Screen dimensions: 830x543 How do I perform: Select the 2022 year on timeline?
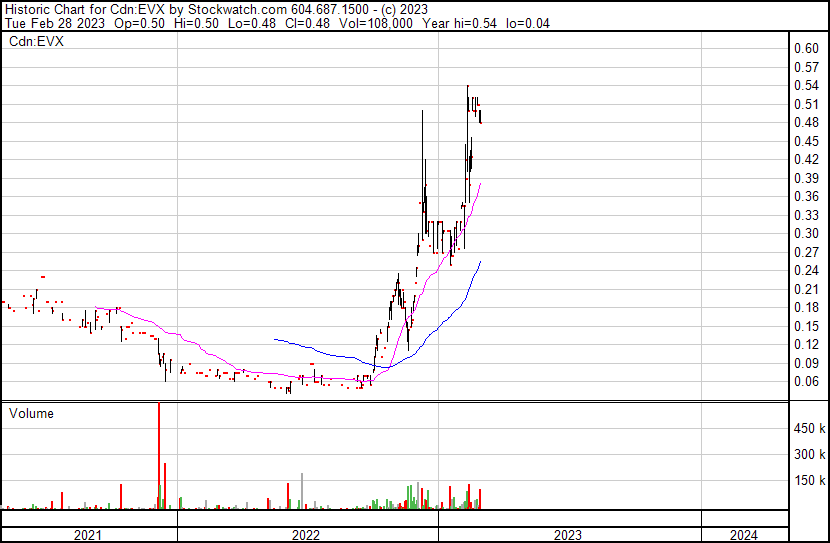tap(306, 535)
